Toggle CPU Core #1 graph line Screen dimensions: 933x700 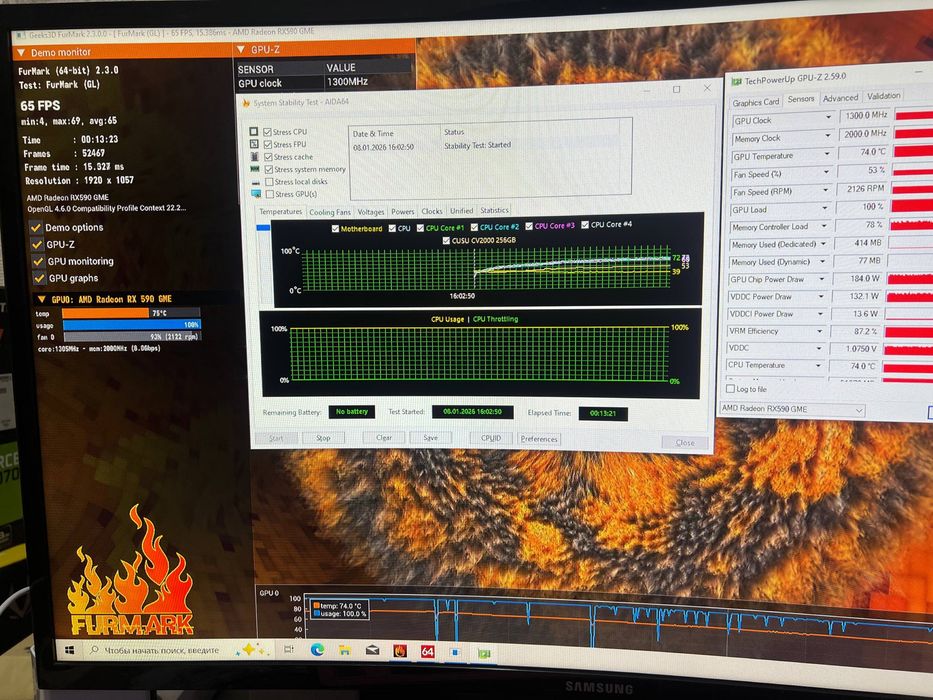coord(421,228)
